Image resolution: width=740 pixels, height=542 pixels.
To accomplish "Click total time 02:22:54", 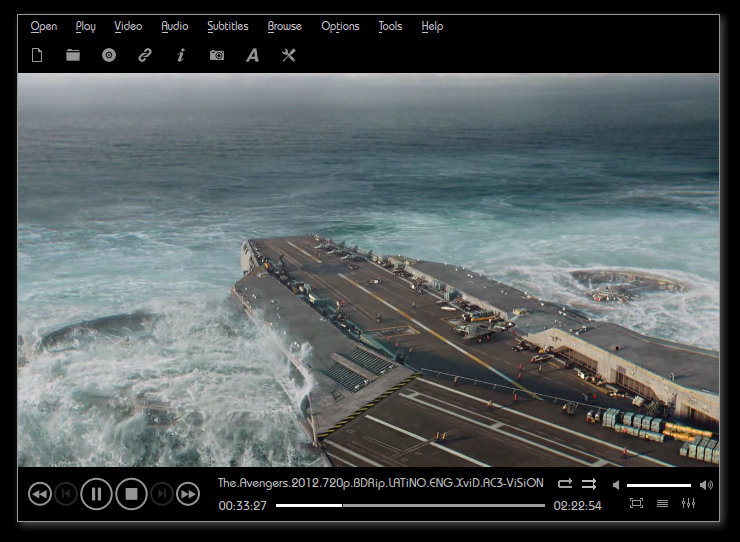I will [x=578, y=506].
